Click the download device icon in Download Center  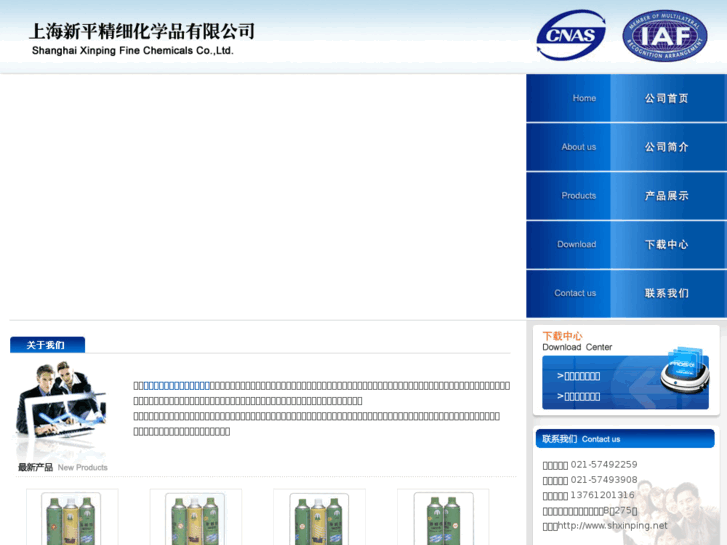pyautogui.click(x=685, y=370)
